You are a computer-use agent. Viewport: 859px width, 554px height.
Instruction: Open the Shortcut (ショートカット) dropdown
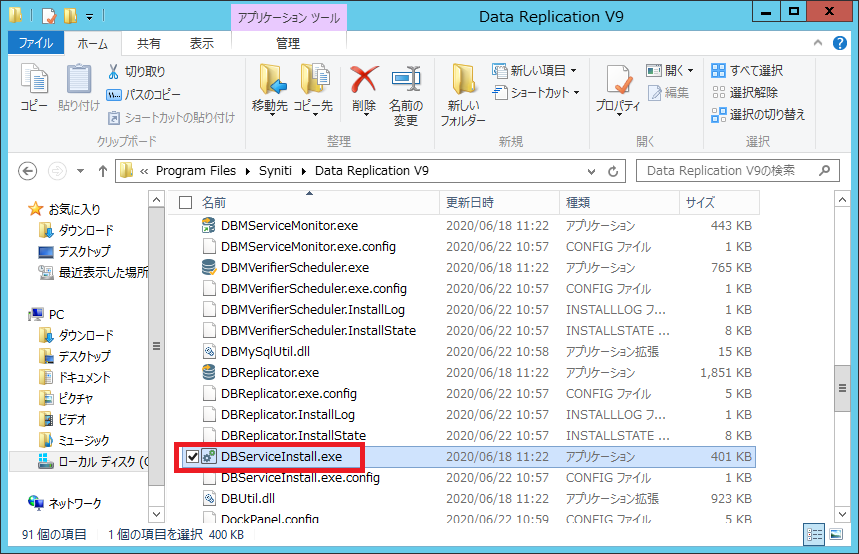coord(576,93)
